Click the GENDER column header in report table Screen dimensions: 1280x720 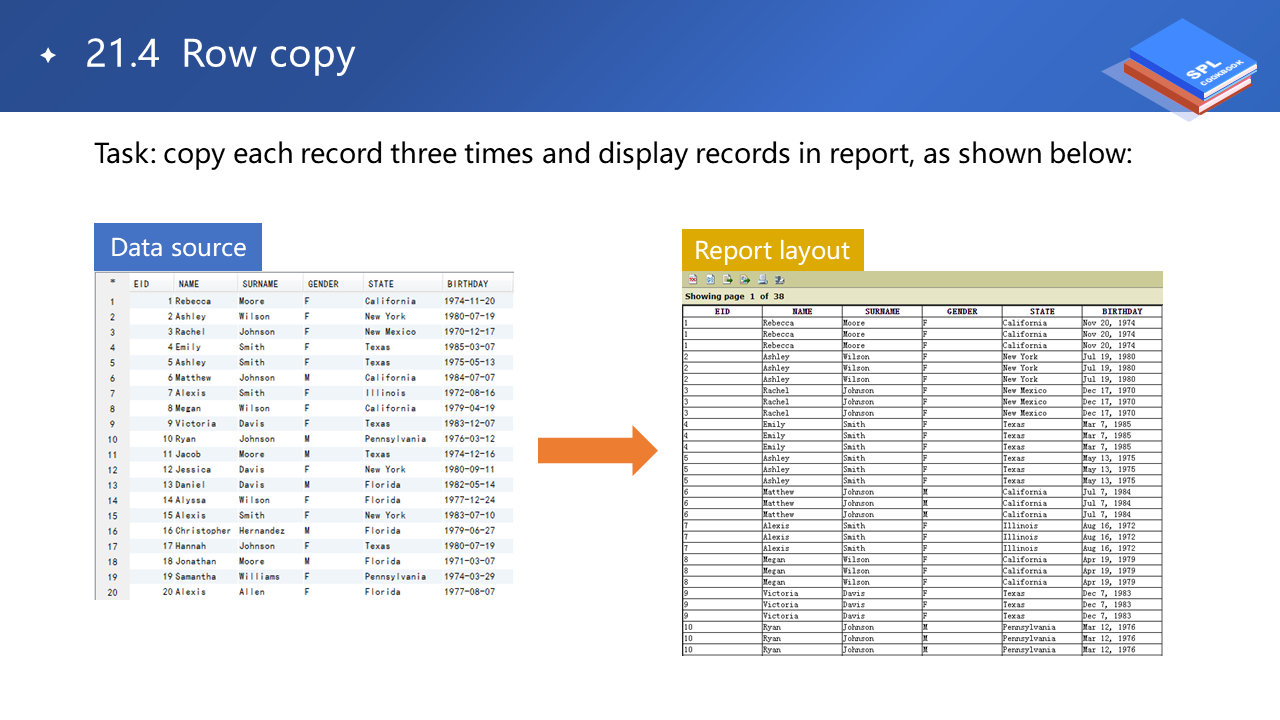pos(962,311)
